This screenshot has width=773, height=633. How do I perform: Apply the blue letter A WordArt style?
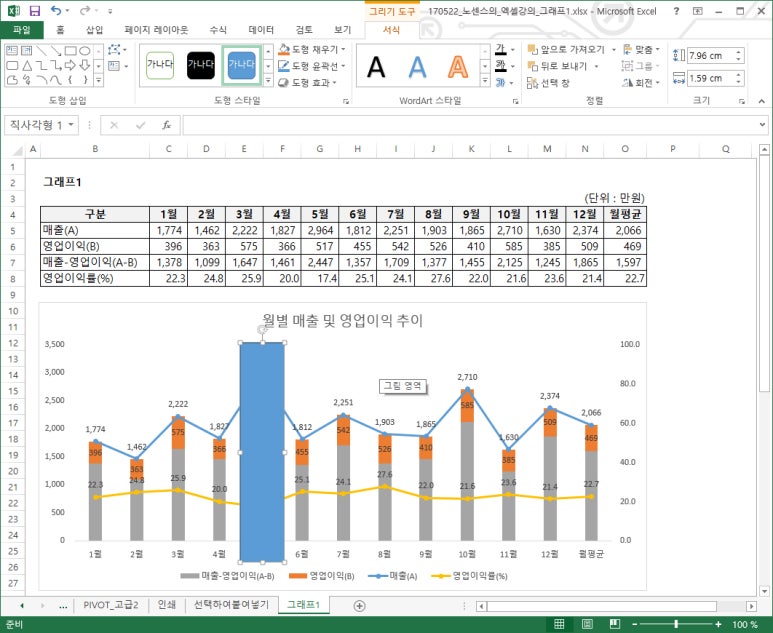click(x=417, y=68)
